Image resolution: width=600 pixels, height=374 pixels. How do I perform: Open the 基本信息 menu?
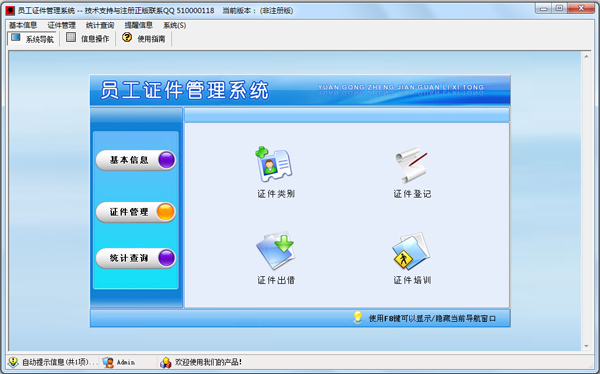(23, 25)
